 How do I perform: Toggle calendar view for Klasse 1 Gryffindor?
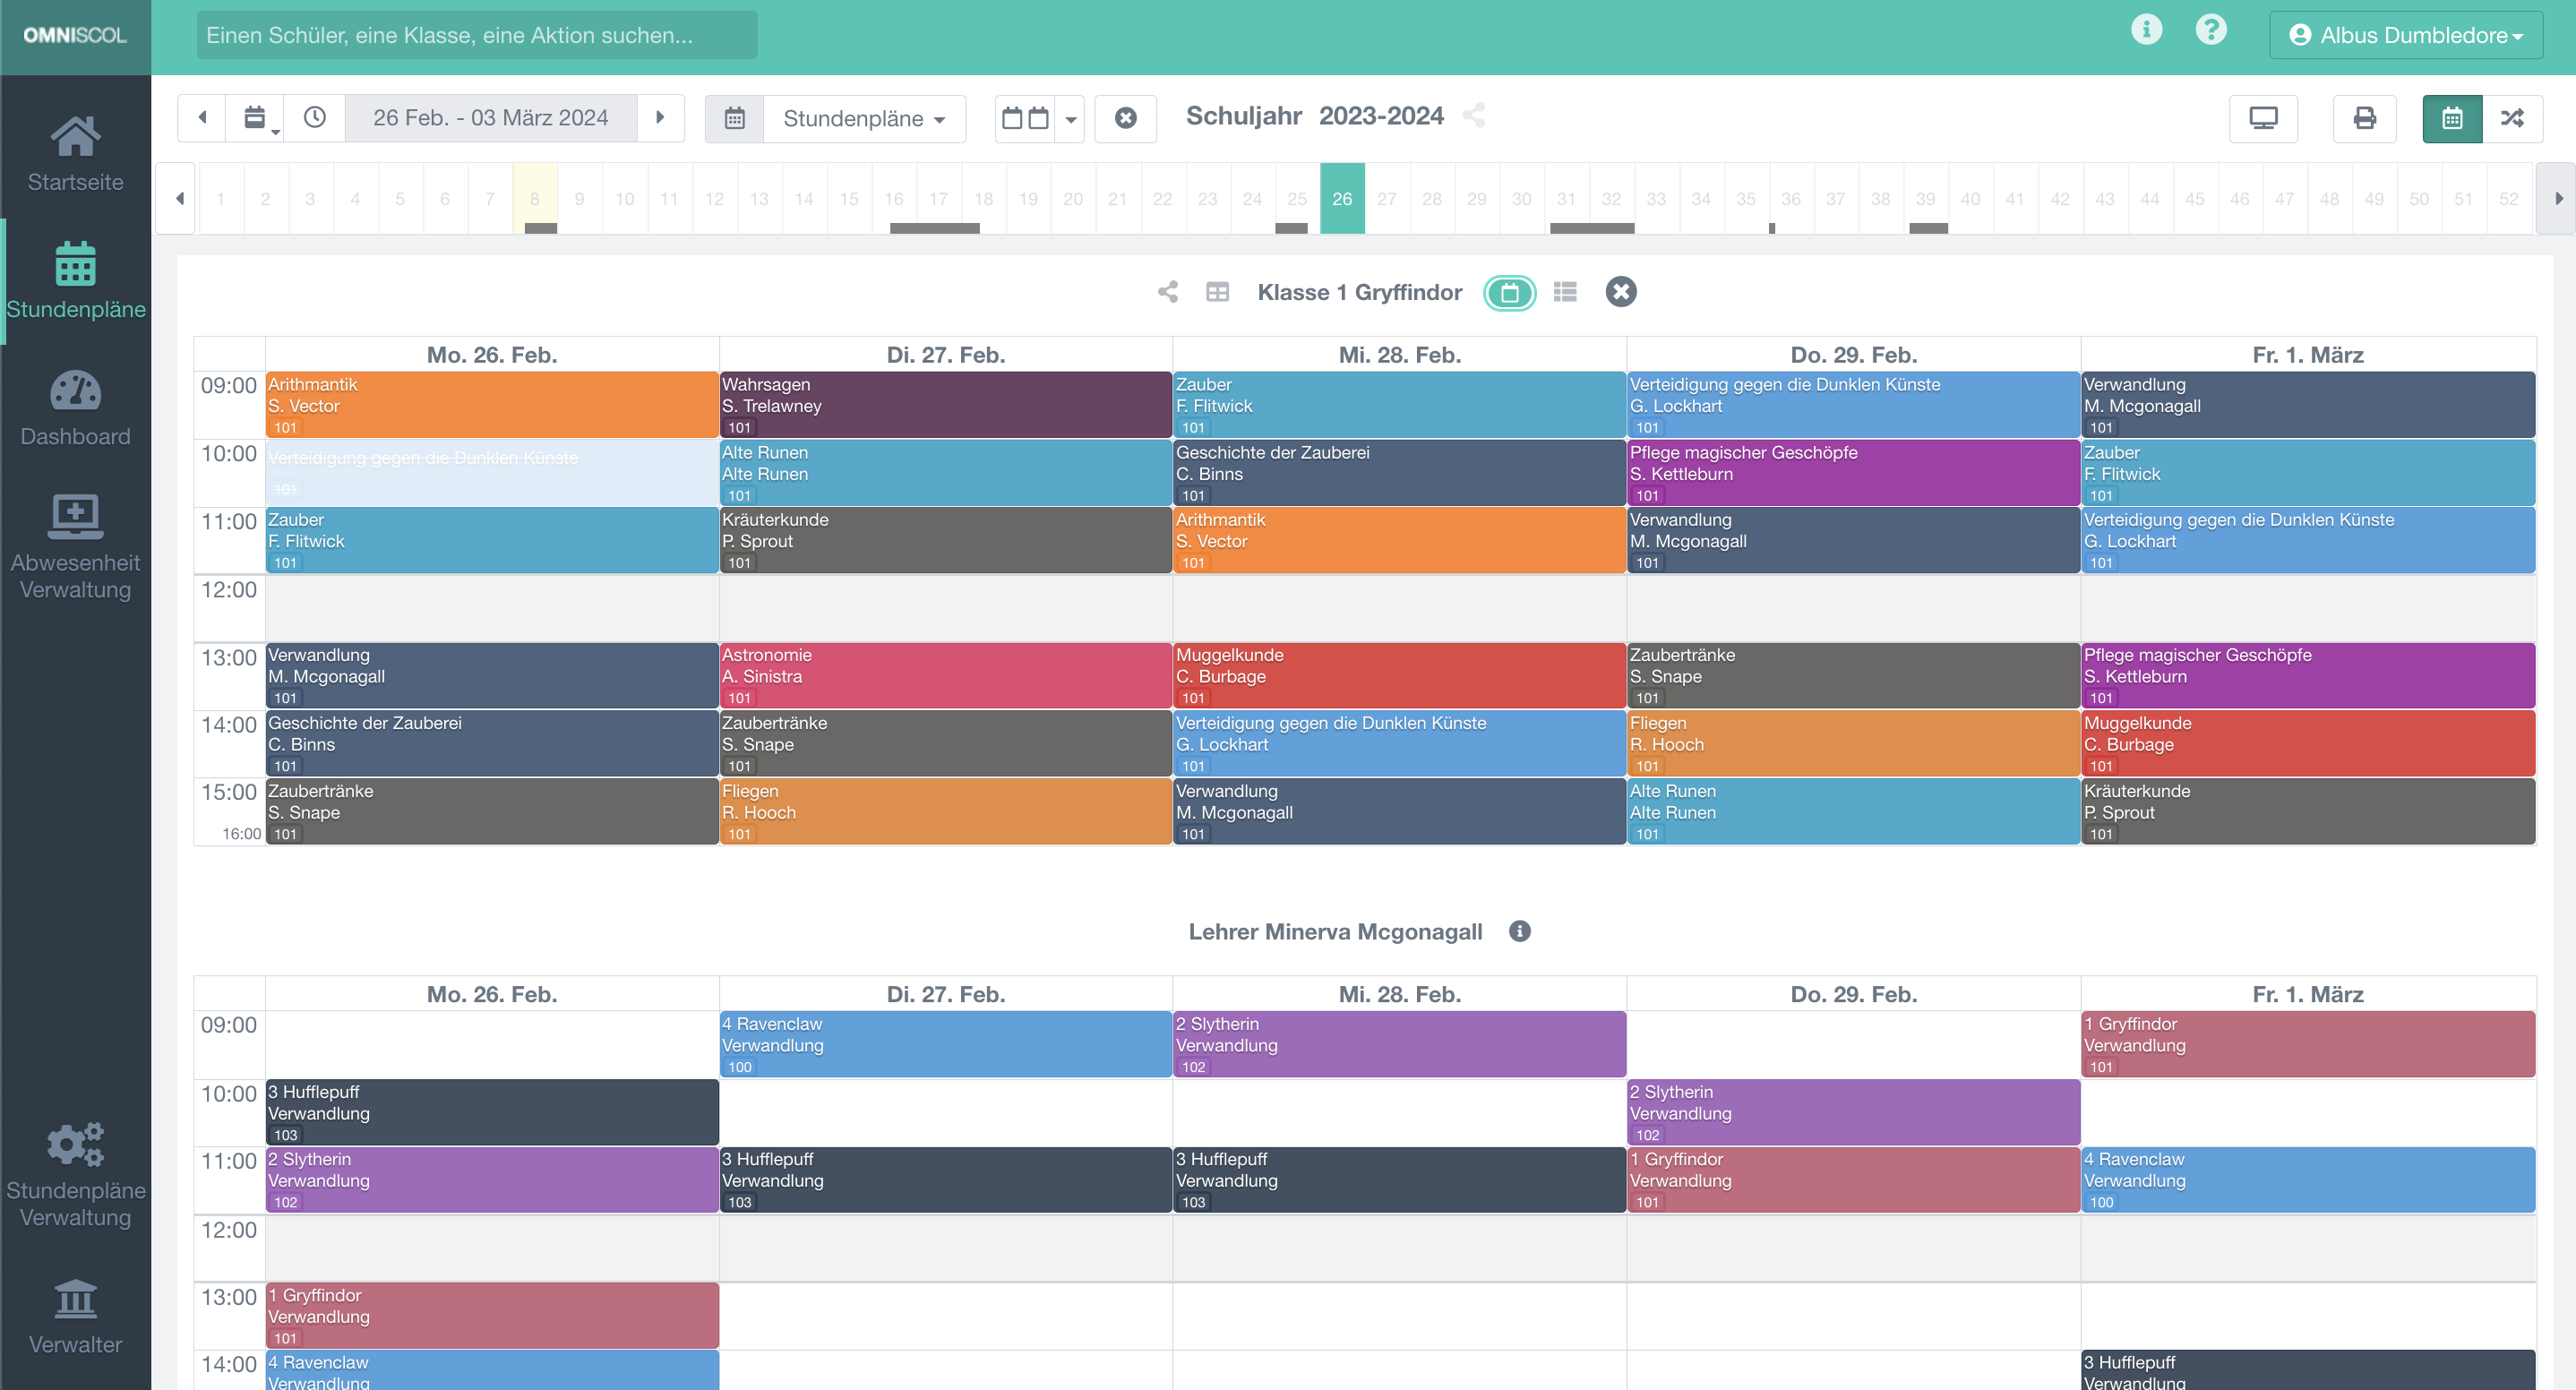1509,293
